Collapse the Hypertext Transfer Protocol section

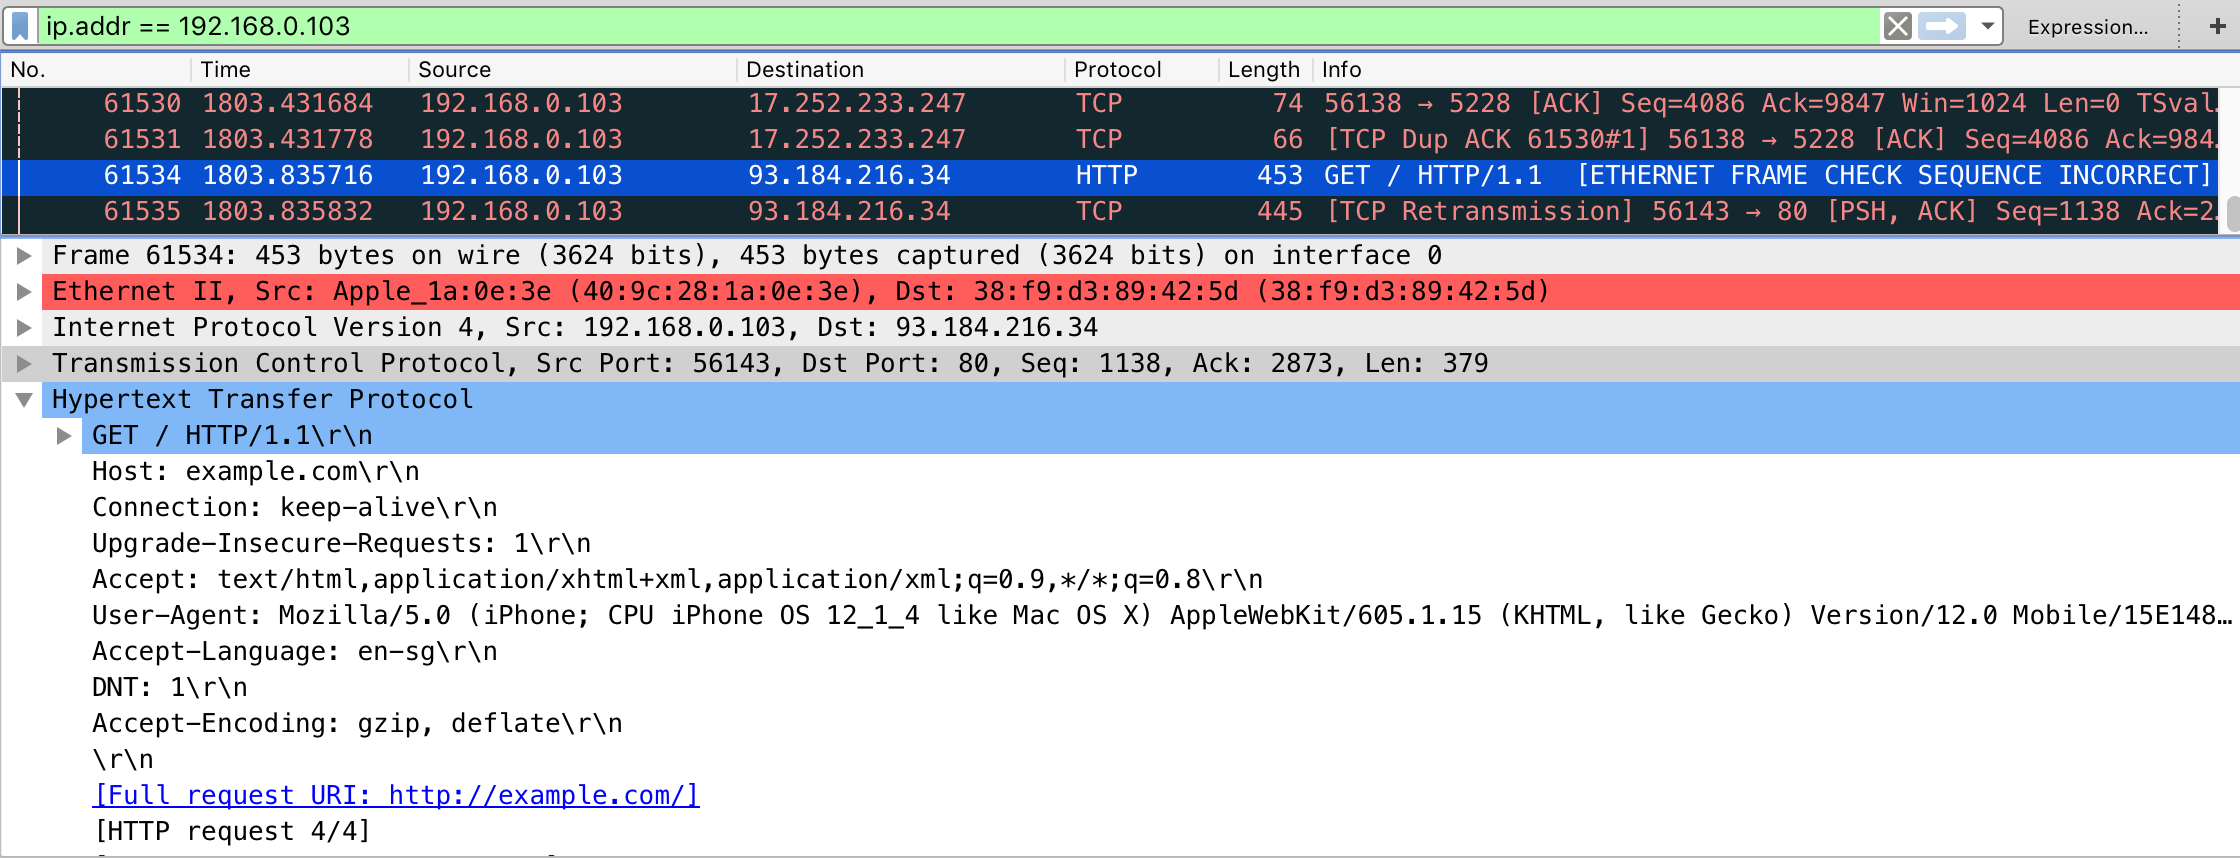click(24, 400)
